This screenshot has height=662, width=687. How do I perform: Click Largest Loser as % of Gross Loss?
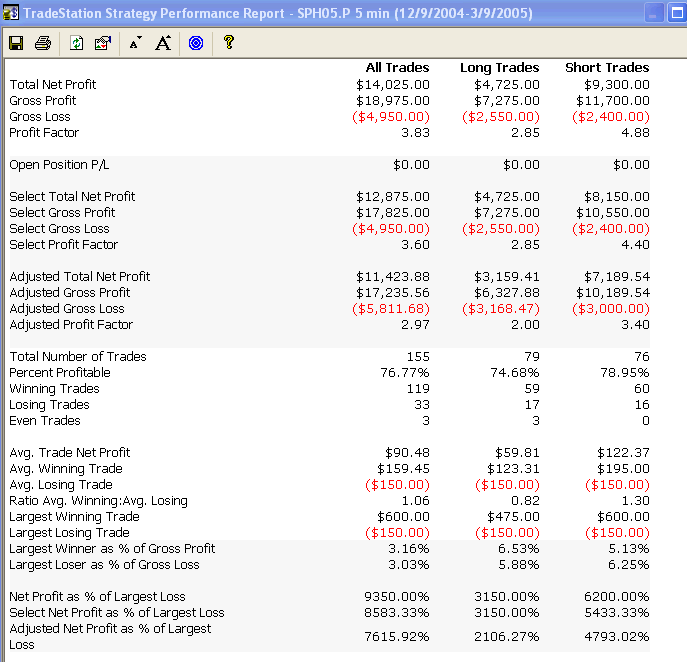[104, 564]
